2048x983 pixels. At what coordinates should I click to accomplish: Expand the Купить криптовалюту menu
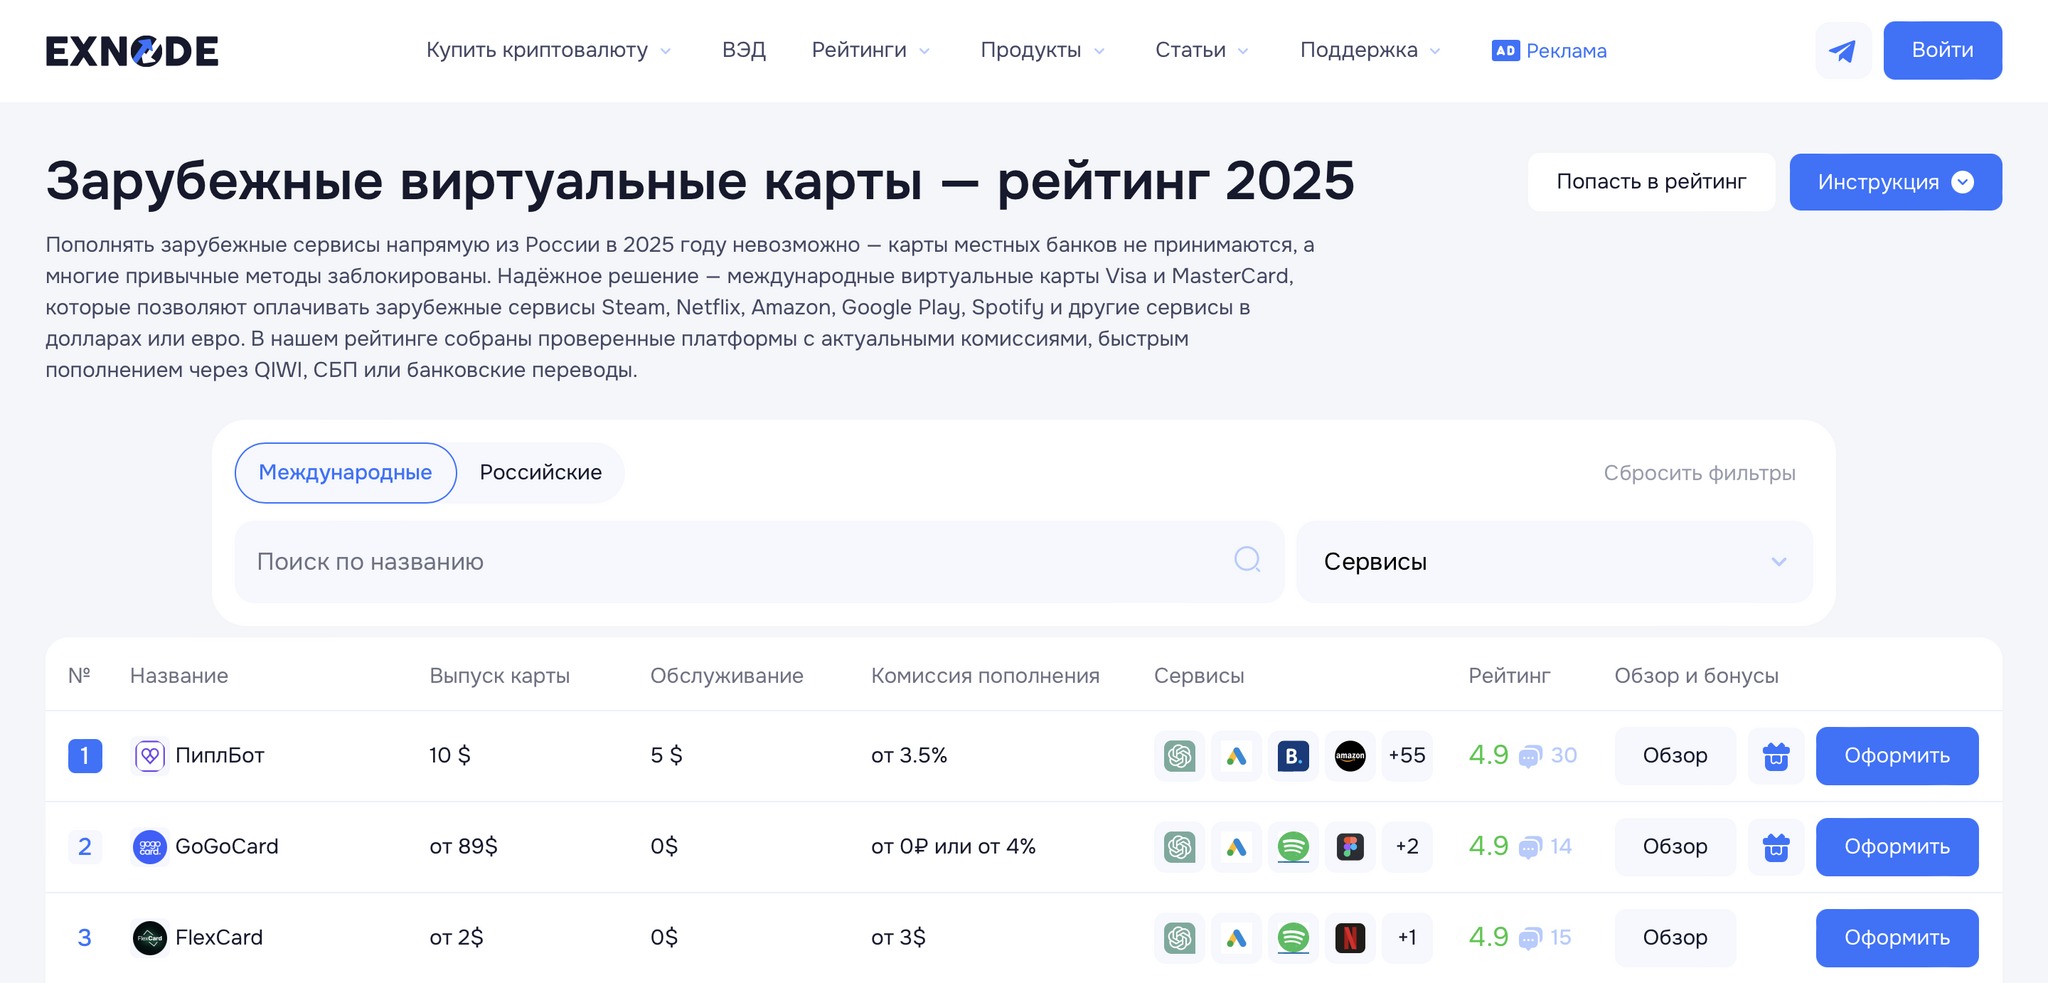tap(548, 51)
